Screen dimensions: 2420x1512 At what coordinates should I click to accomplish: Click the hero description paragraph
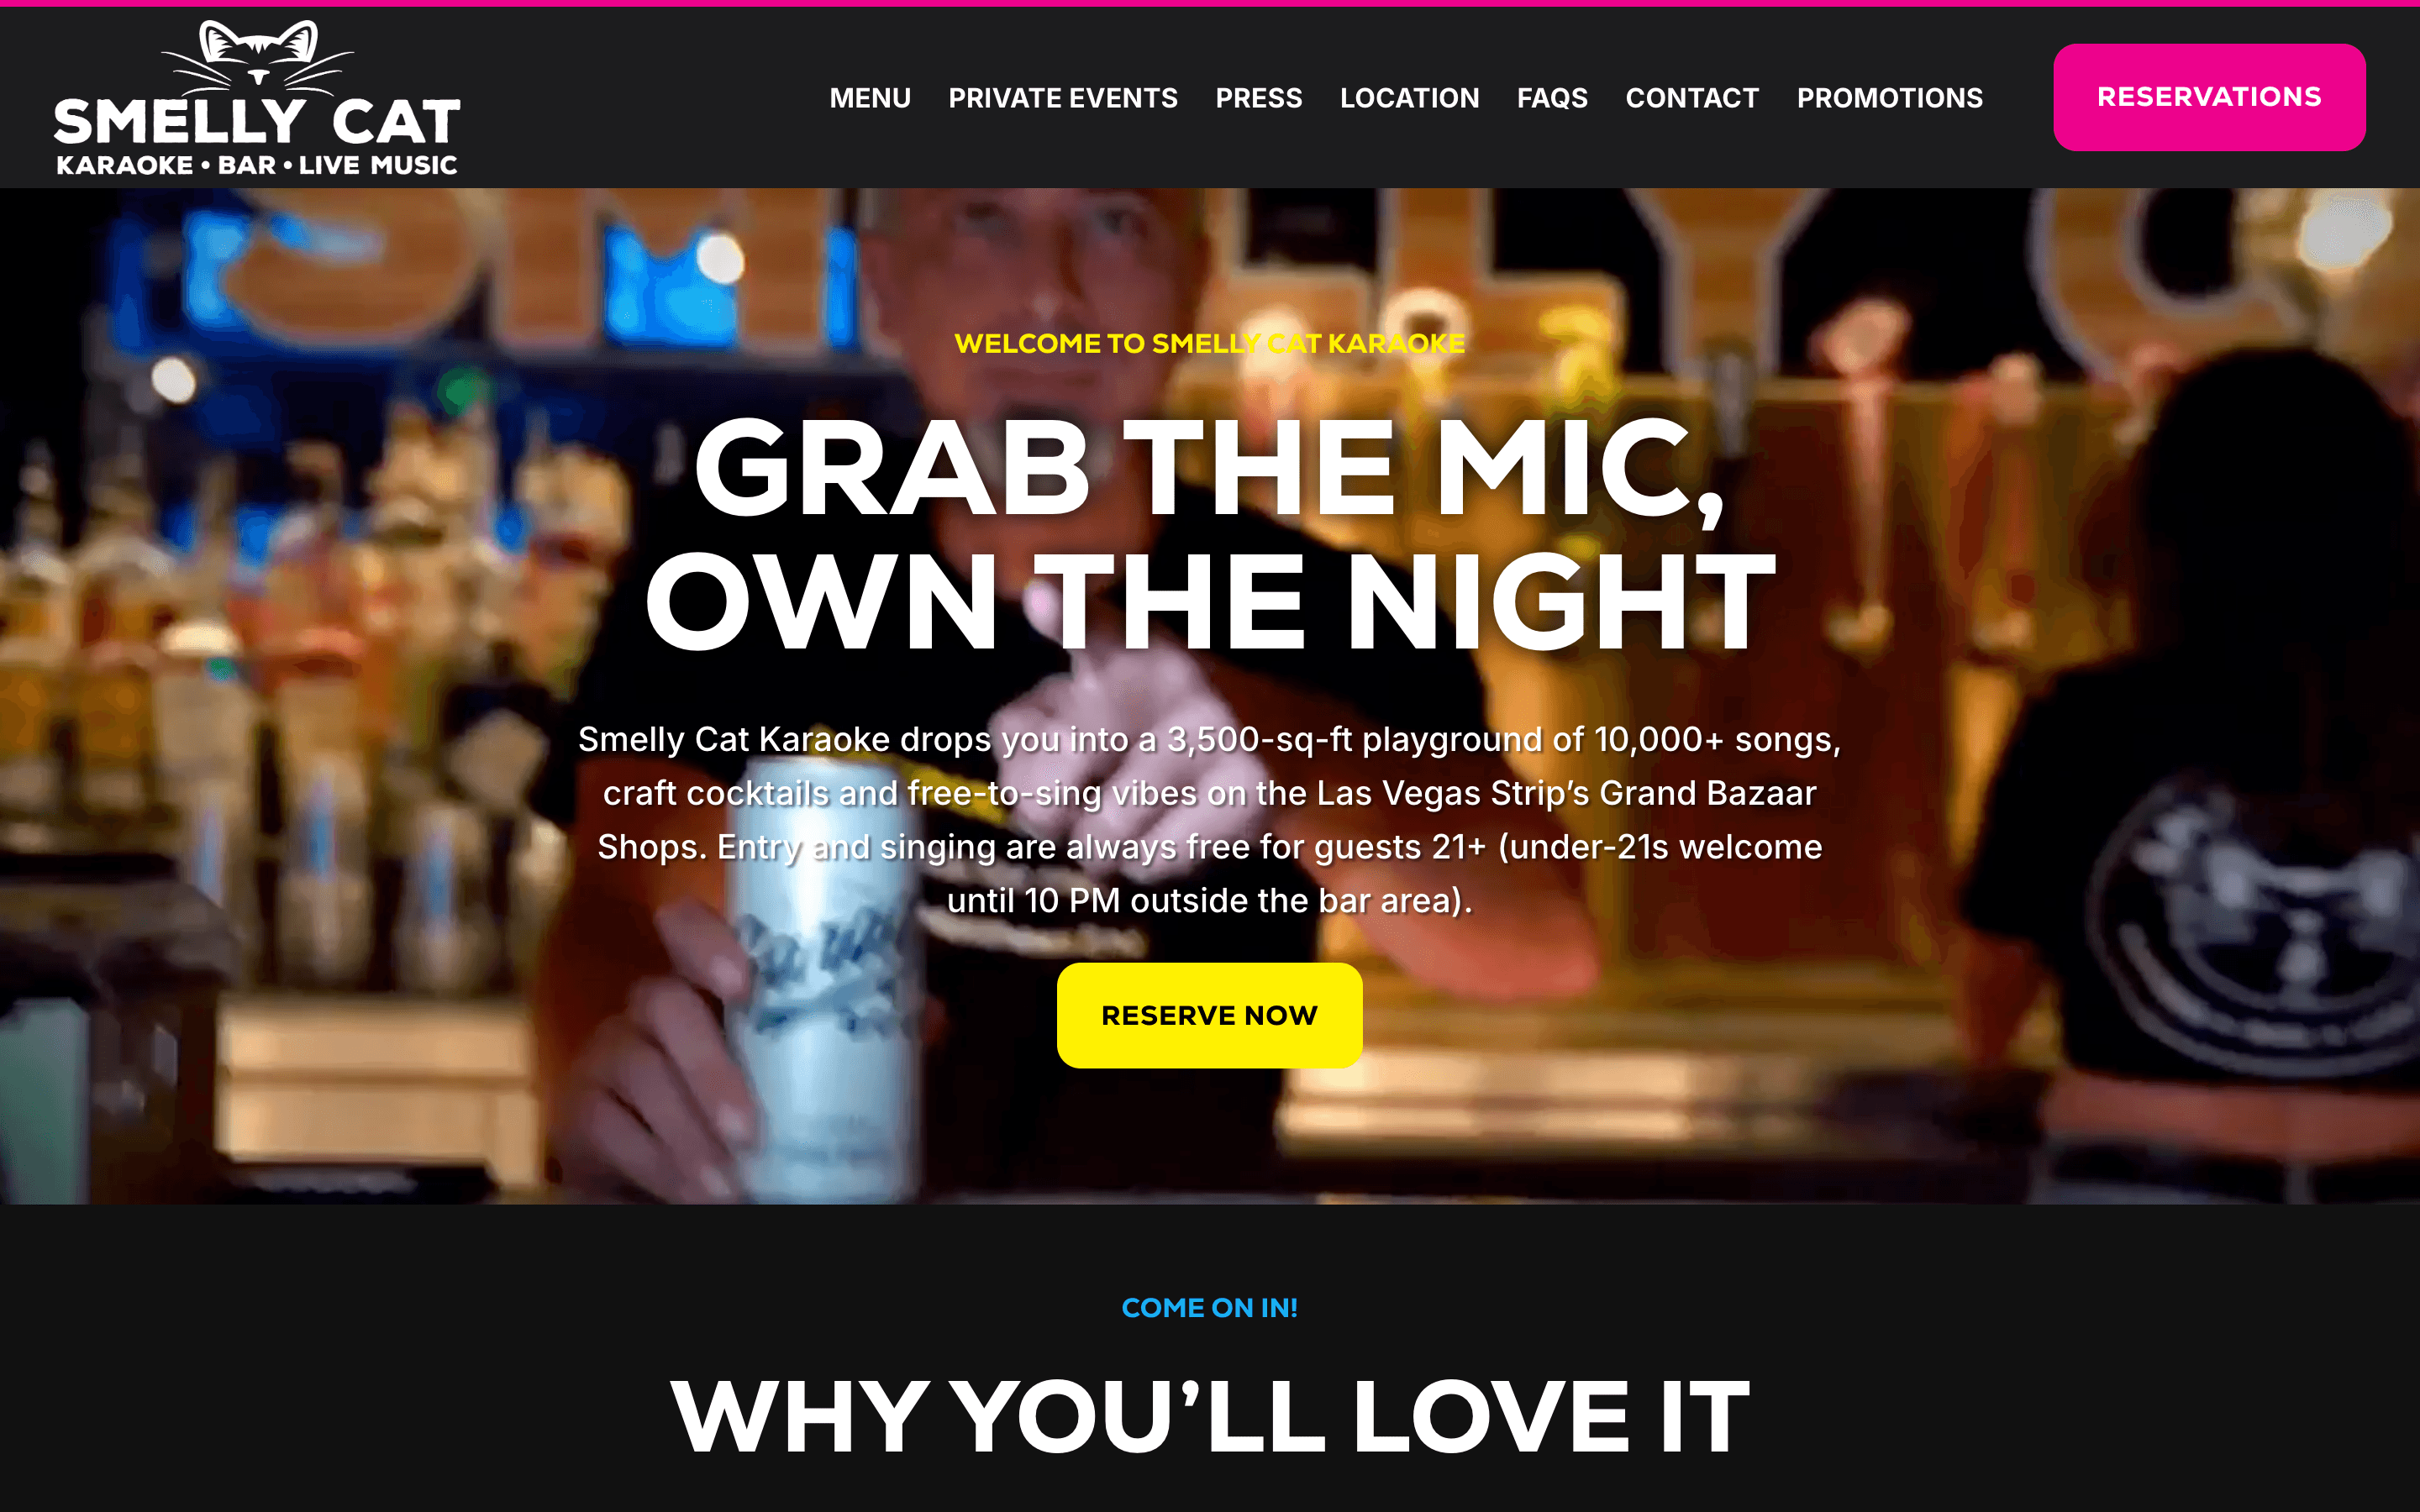point(1209,820)
